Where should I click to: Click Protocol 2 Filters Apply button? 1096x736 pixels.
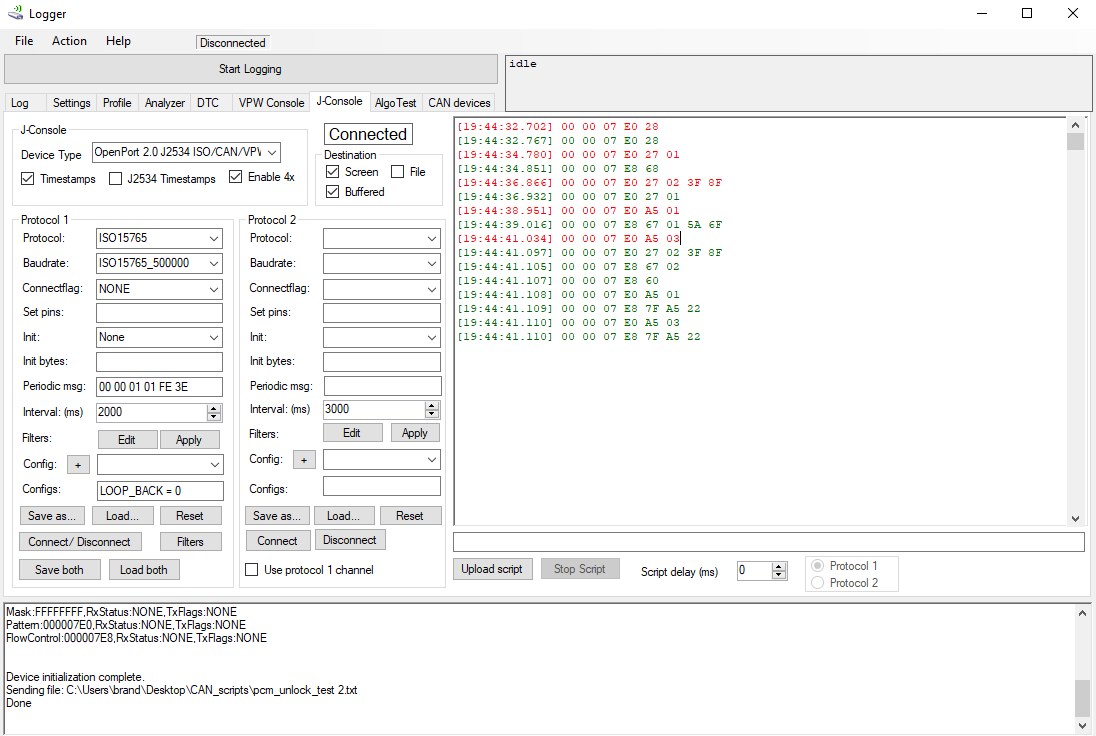[x=414, y=433]
